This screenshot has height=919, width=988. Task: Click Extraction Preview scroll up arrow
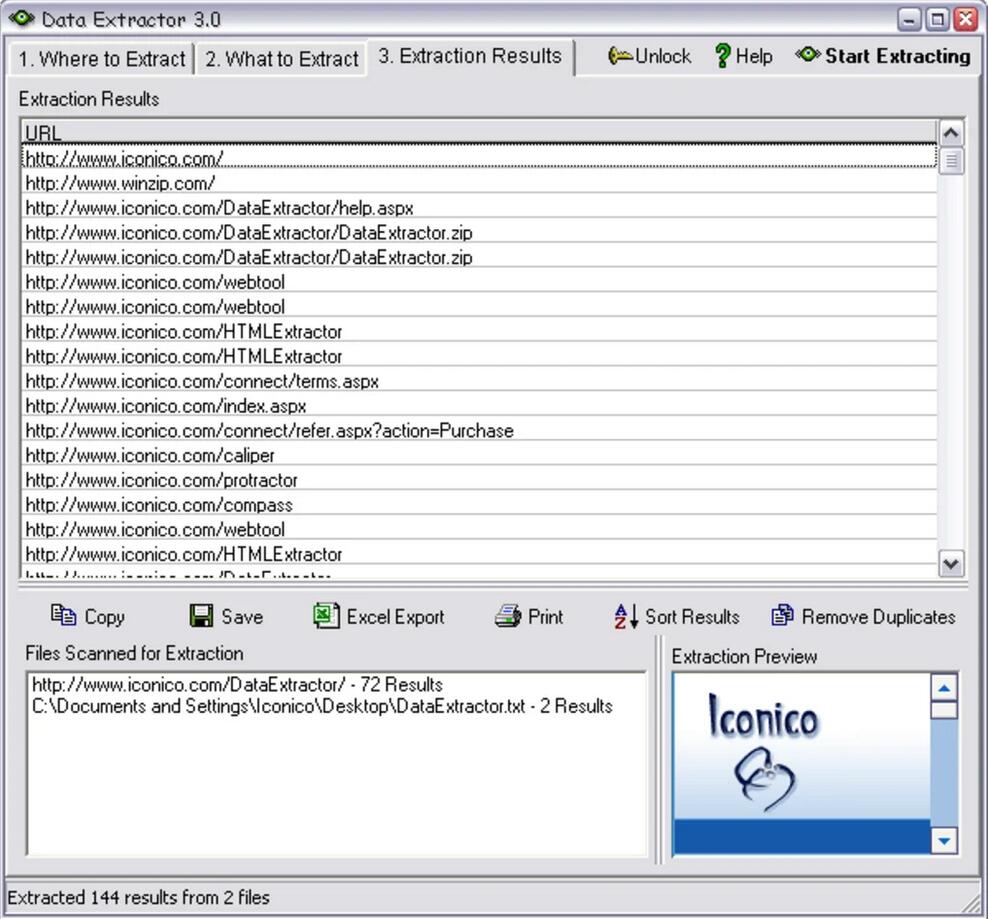coord(944,688)
